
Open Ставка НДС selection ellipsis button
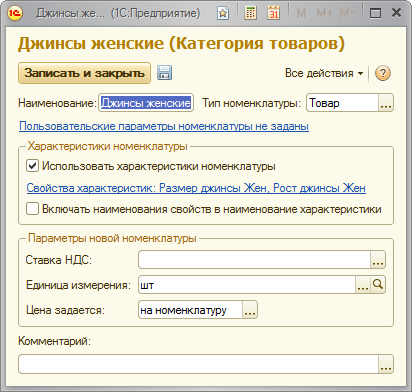click(378, 260)
